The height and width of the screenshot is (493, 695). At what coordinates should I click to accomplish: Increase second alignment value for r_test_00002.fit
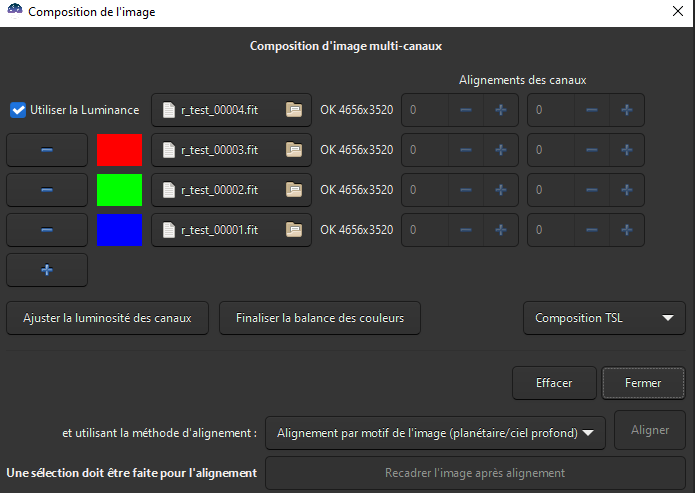[x=627, y=190]
